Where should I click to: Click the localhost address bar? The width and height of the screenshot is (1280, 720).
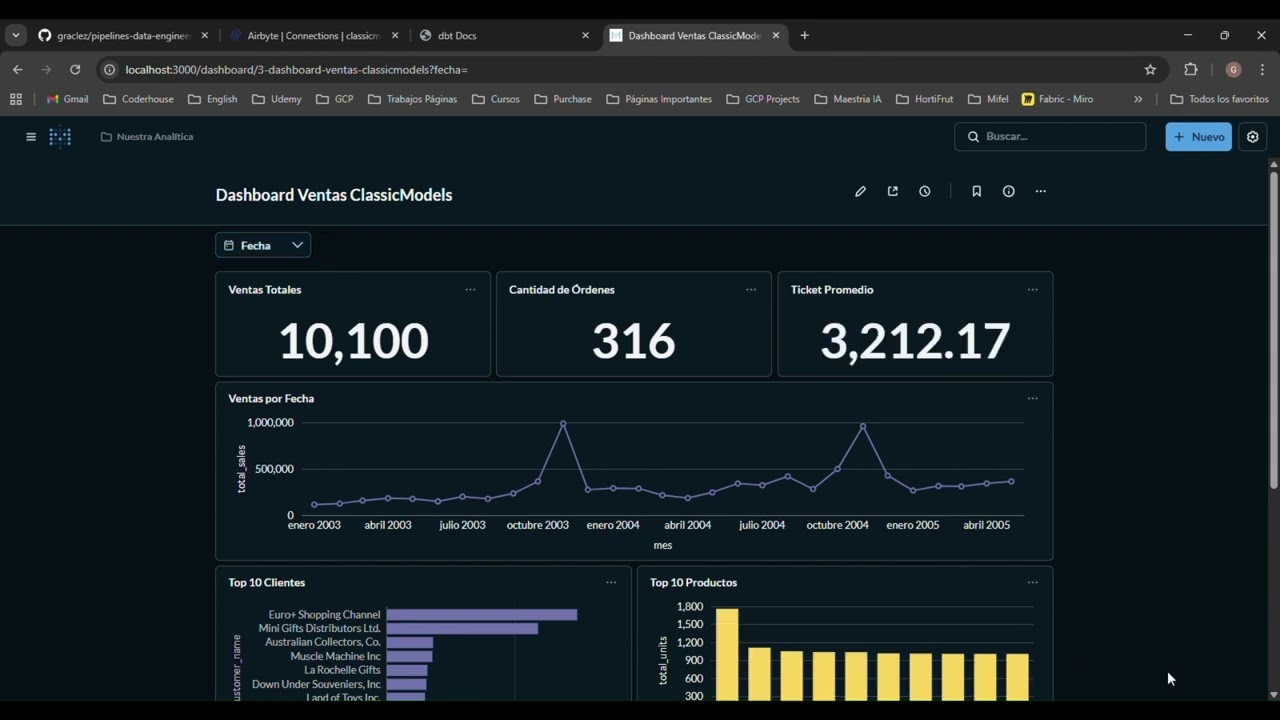click(630, 69)
